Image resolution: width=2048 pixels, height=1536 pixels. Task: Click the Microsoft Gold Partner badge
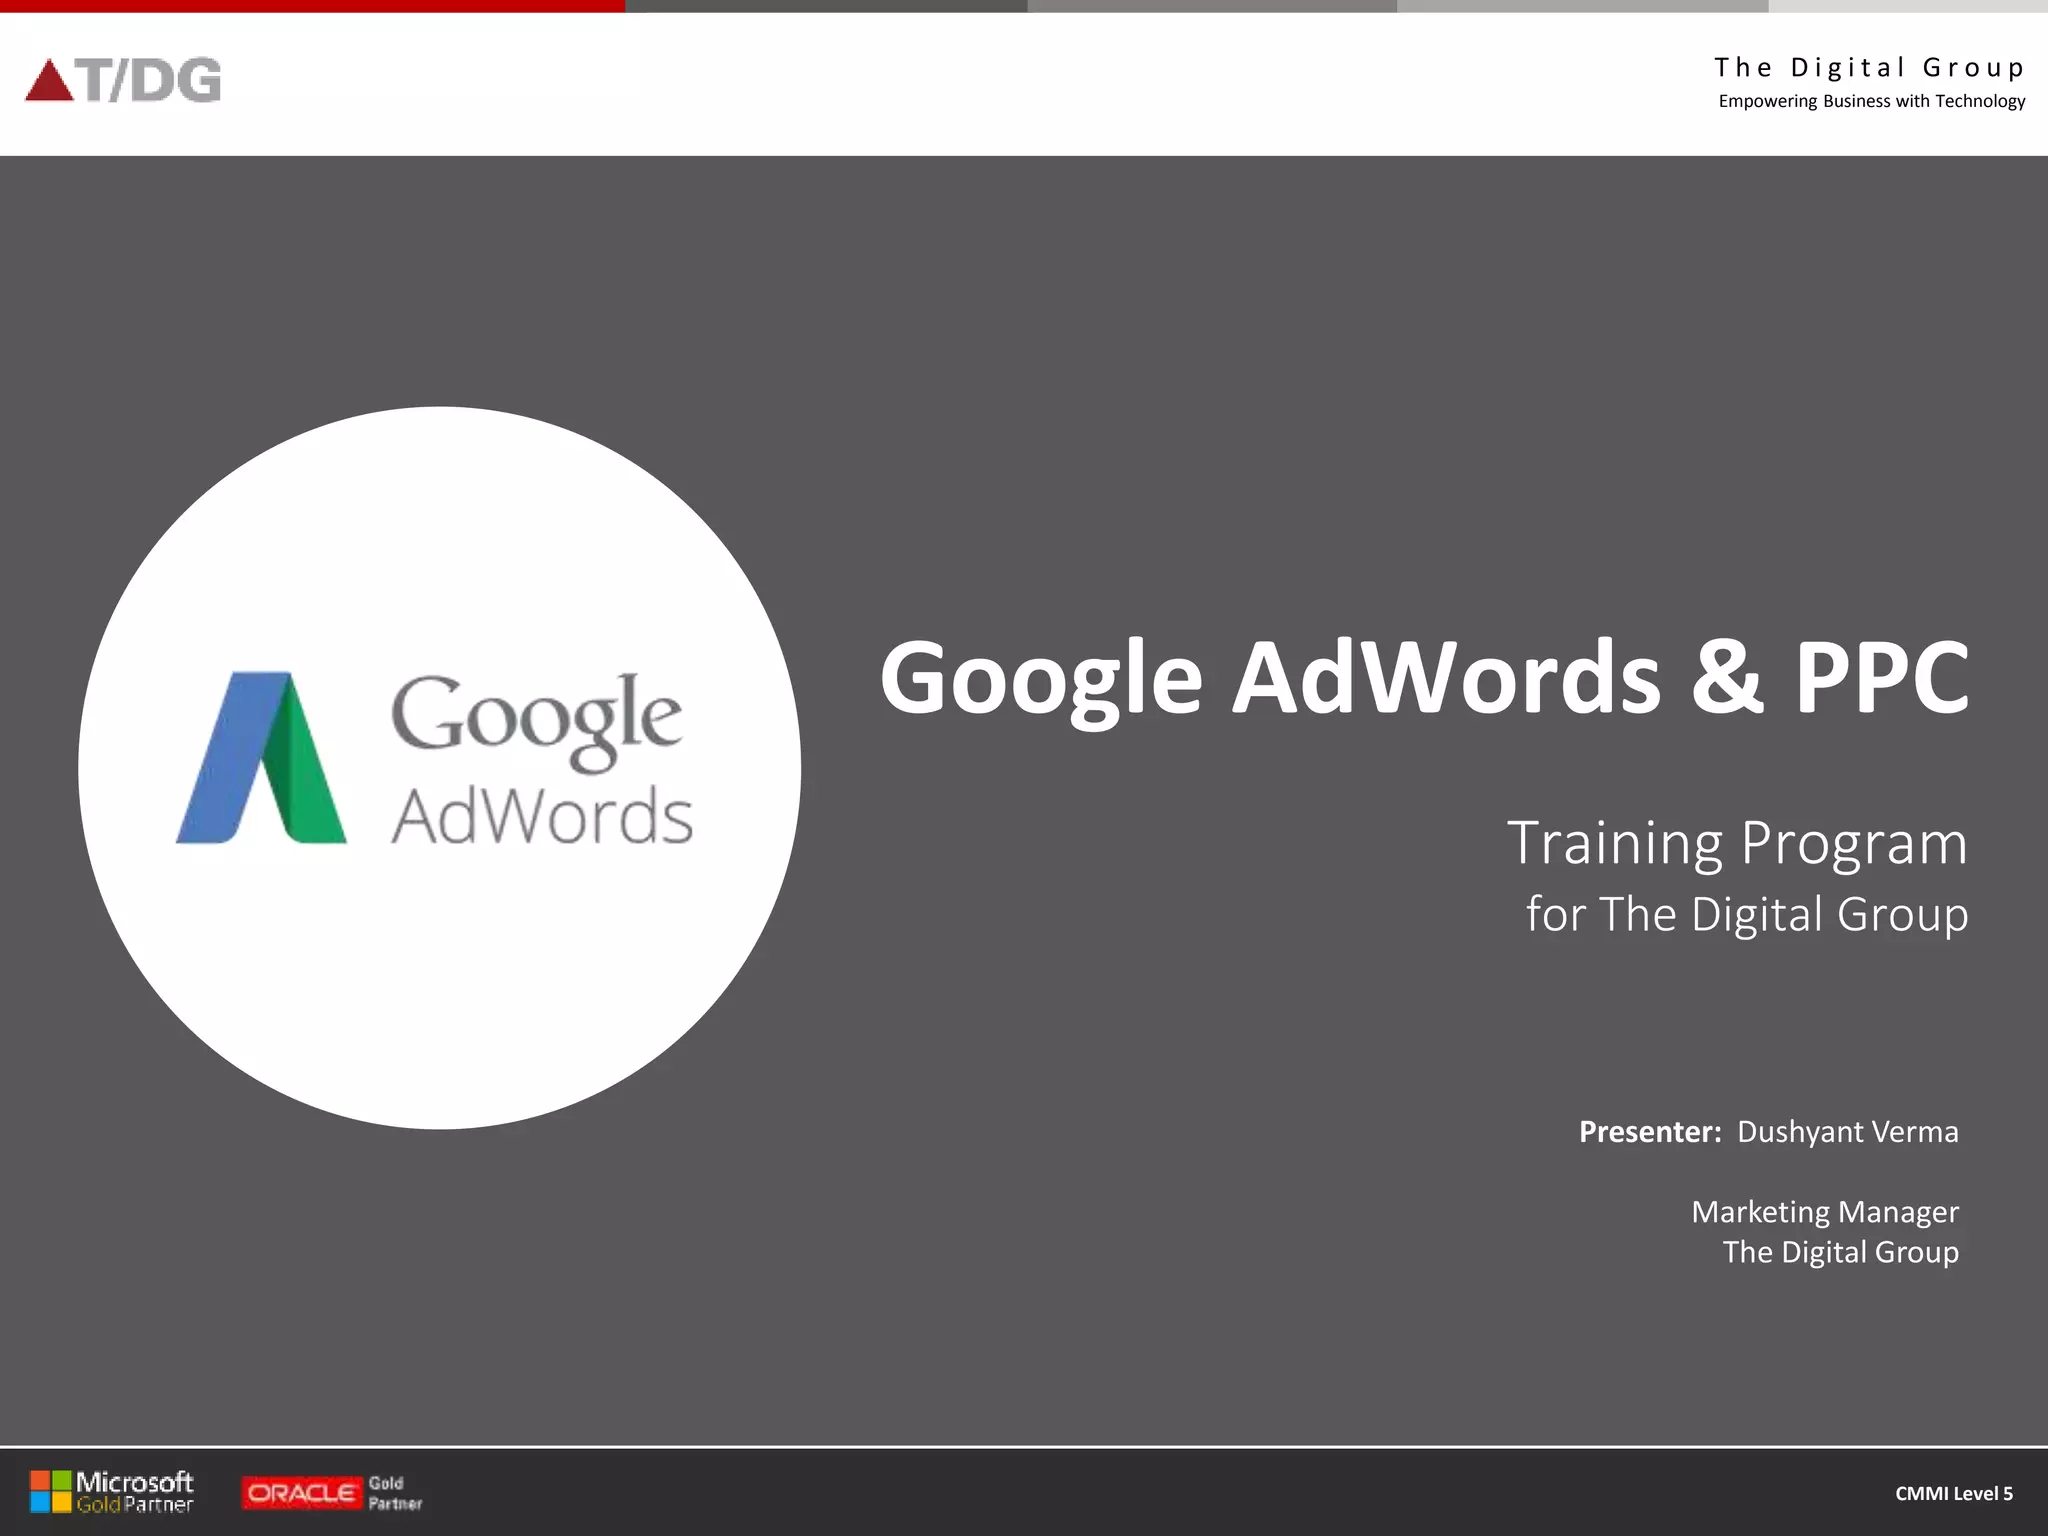[112, 1491]
